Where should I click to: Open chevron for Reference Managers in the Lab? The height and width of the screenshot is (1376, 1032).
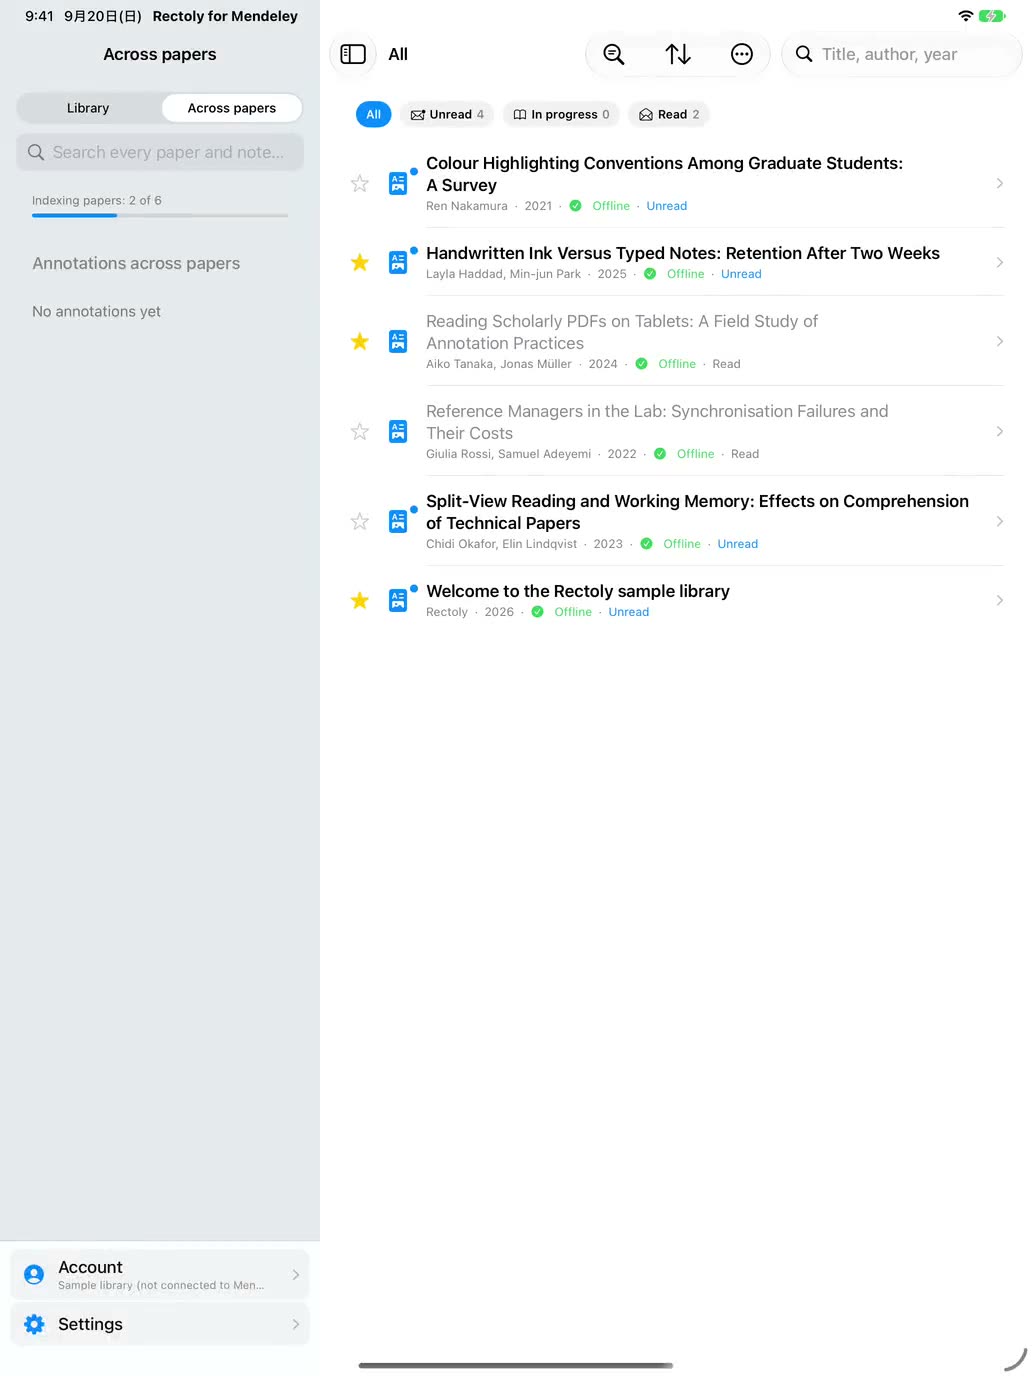(1000, 431)
